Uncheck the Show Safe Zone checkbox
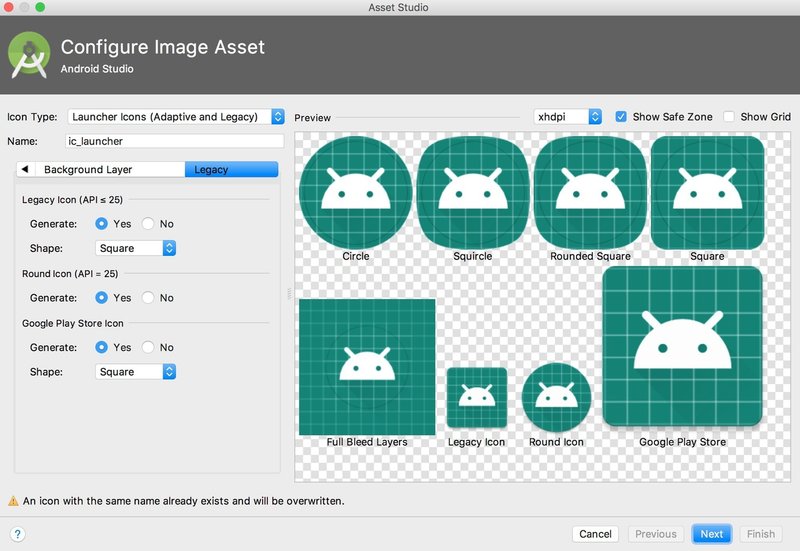The image size is (800, 551). tap(621, 117)
